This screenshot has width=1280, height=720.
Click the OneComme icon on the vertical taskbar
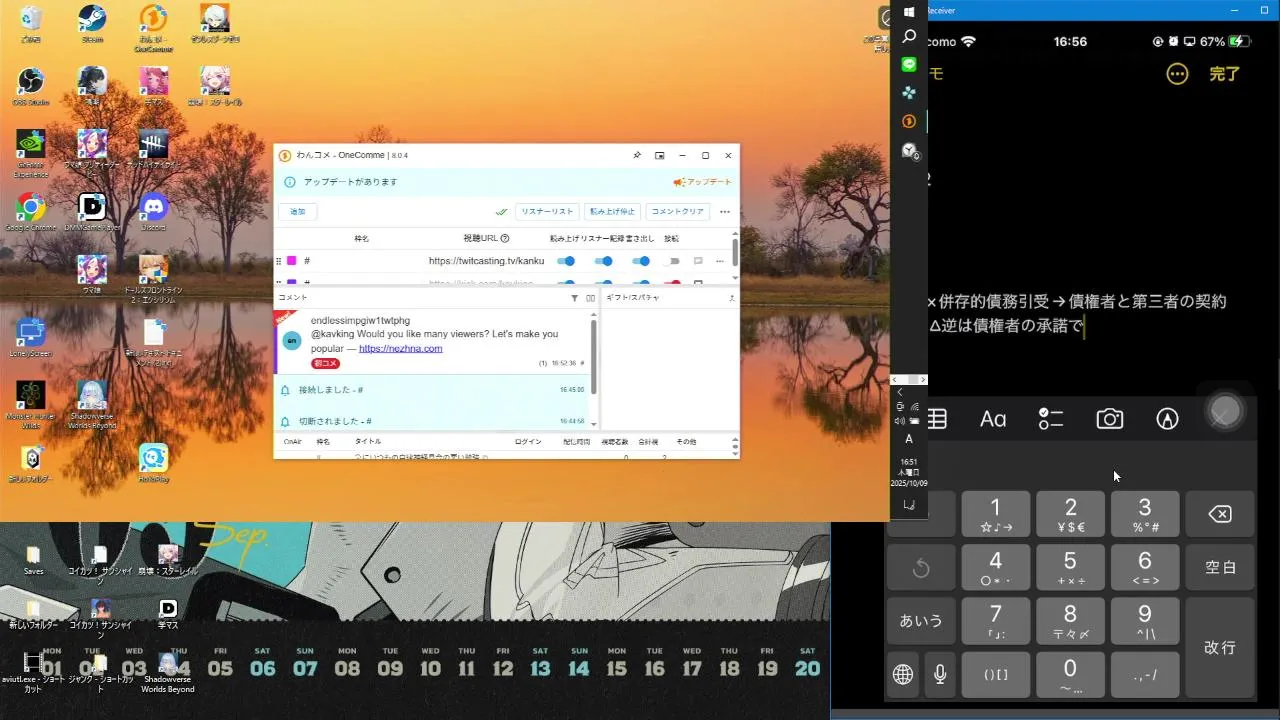[x=909, y=121]
